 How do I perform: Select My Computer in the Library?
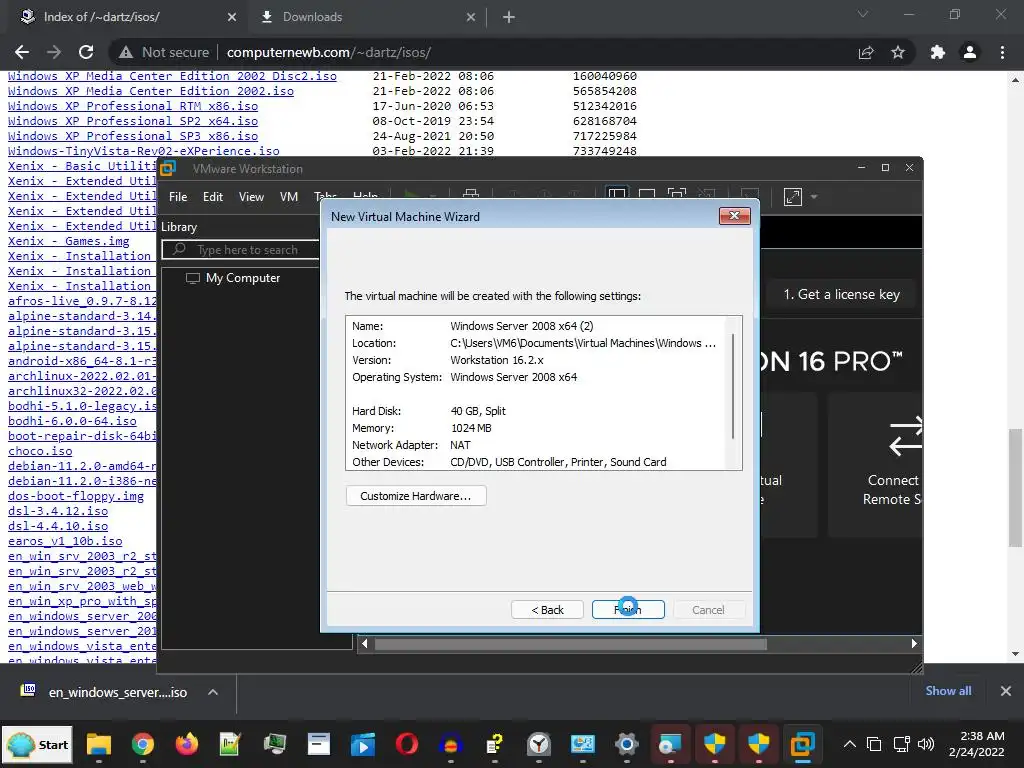(x=233, y=278)
